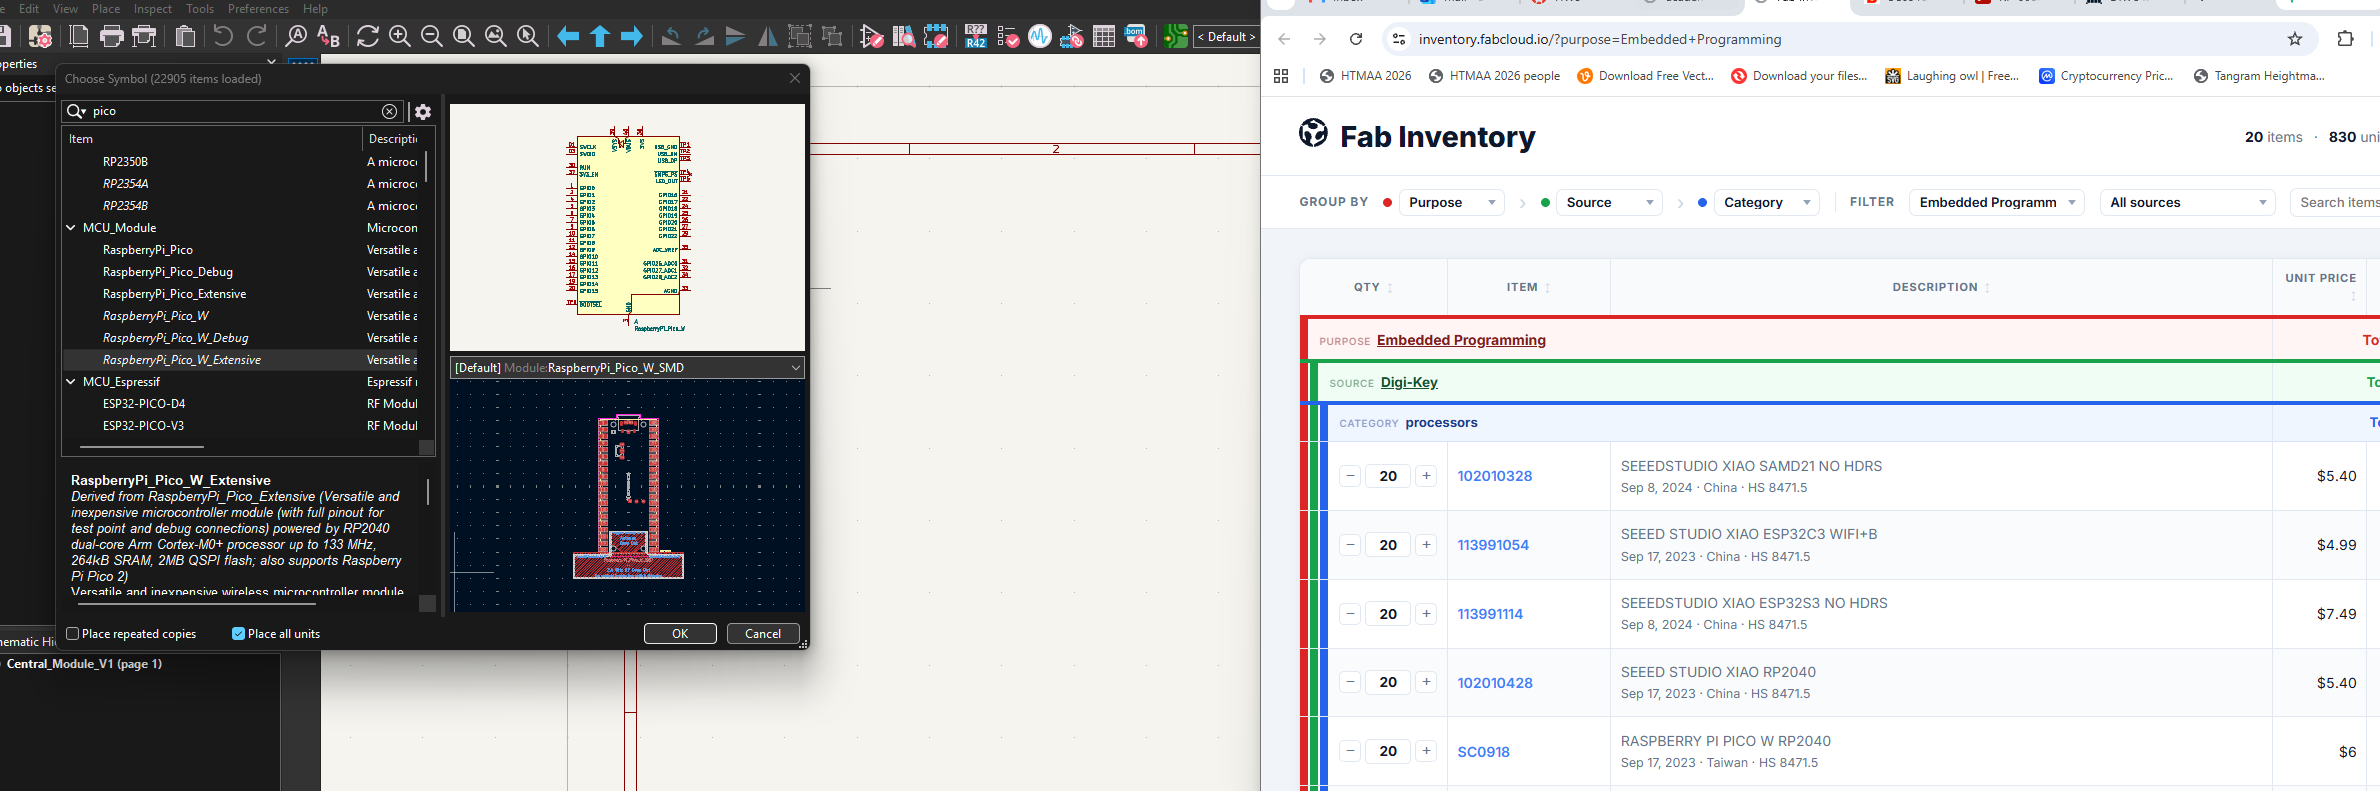Viewport: 2380px width, 791px height.
Task: Navigate up one sheet with blue up arrow
Action: tap(600, 37)
